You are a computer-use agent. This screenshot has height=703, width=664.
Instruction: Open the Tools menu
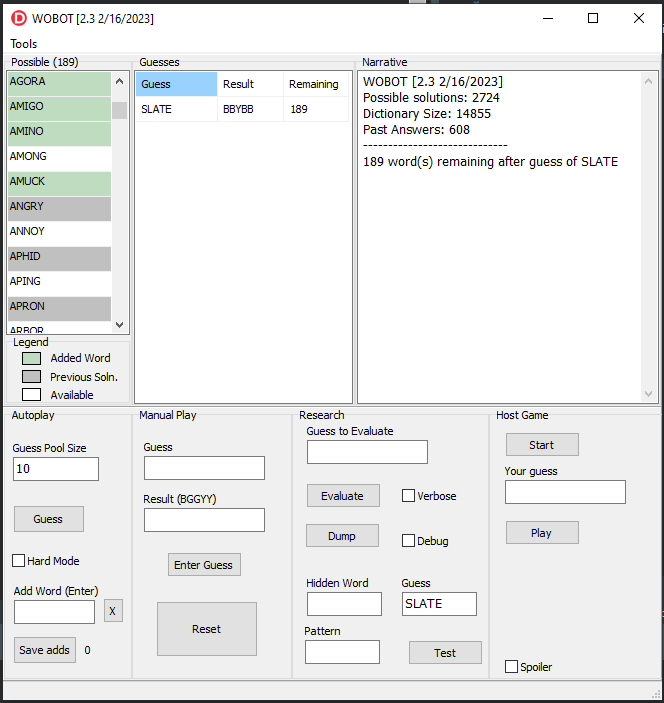[x=23, y=44]
